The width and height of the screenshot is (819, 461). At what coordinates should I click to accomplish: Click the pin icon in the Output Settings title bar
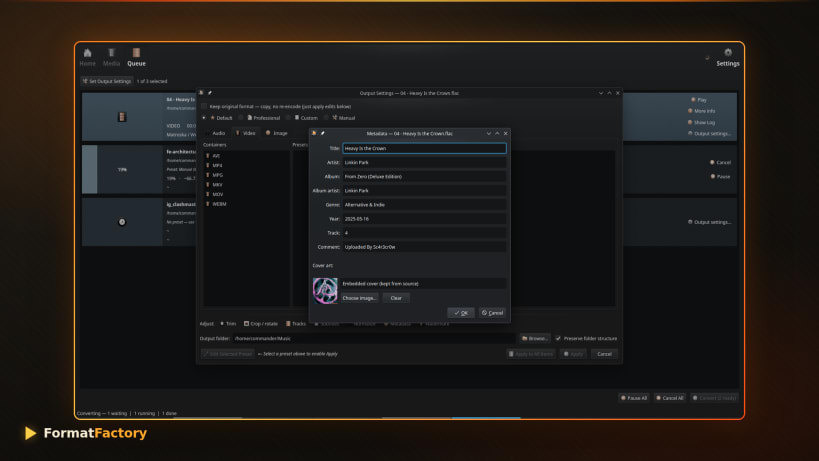[210, 93]
